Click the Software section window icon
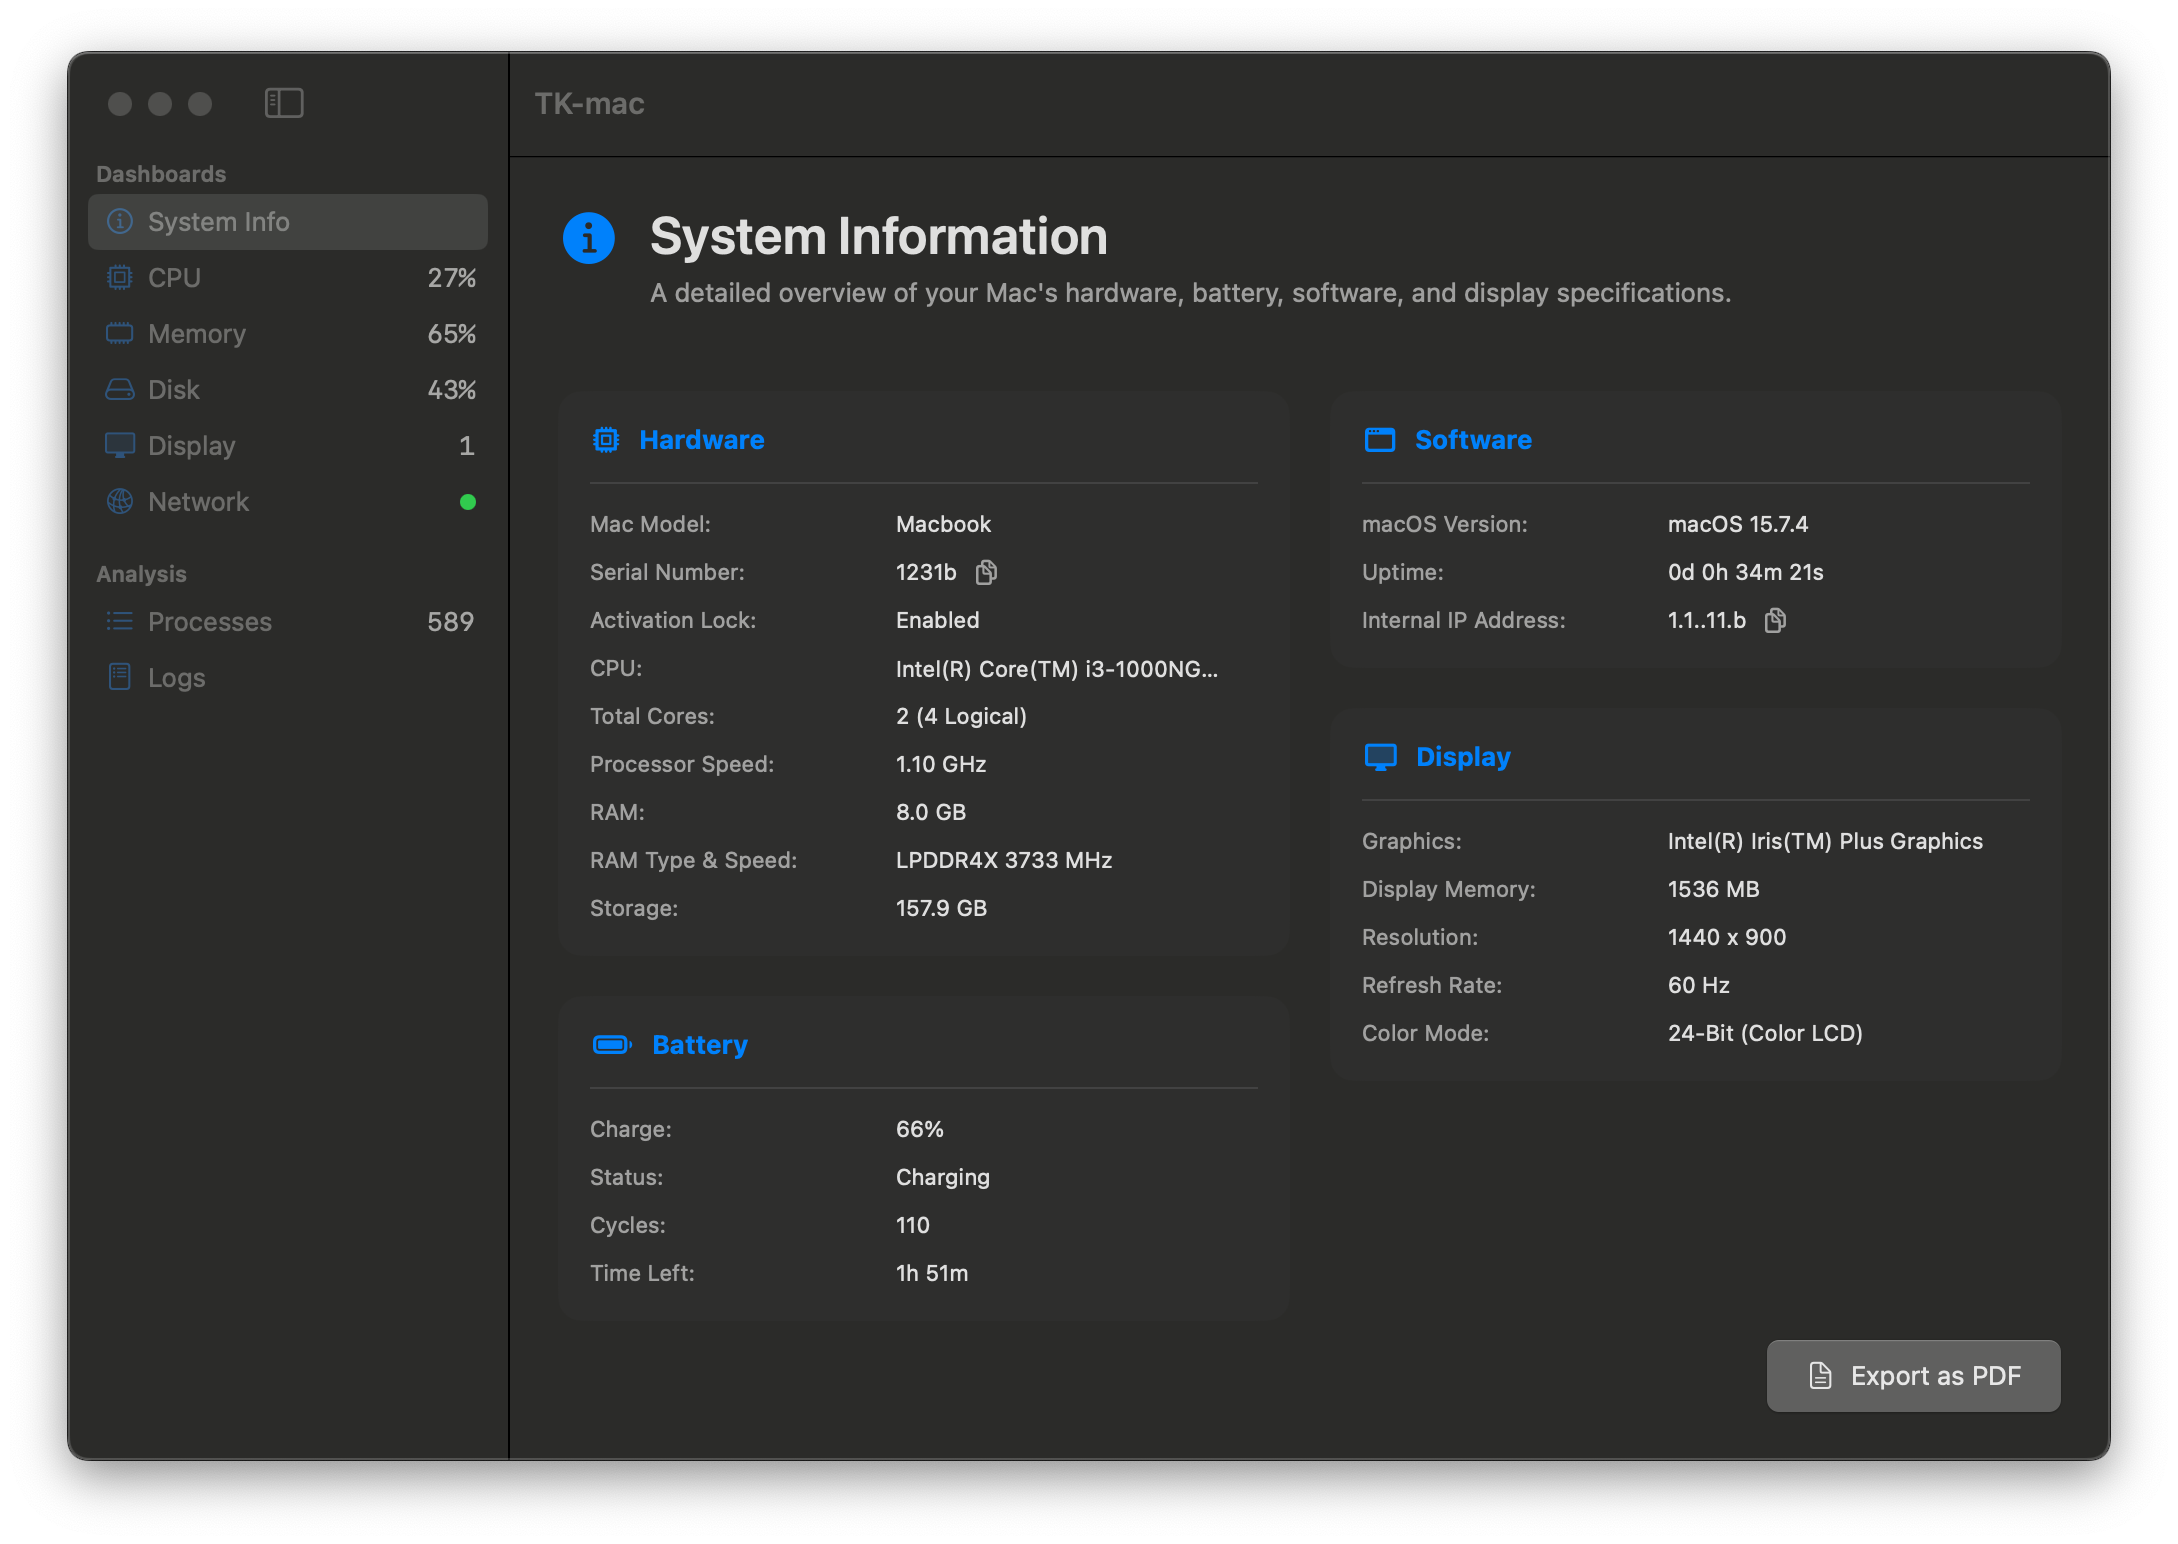Screen dimensions: 2178x1544 [x=1380, y=439]
